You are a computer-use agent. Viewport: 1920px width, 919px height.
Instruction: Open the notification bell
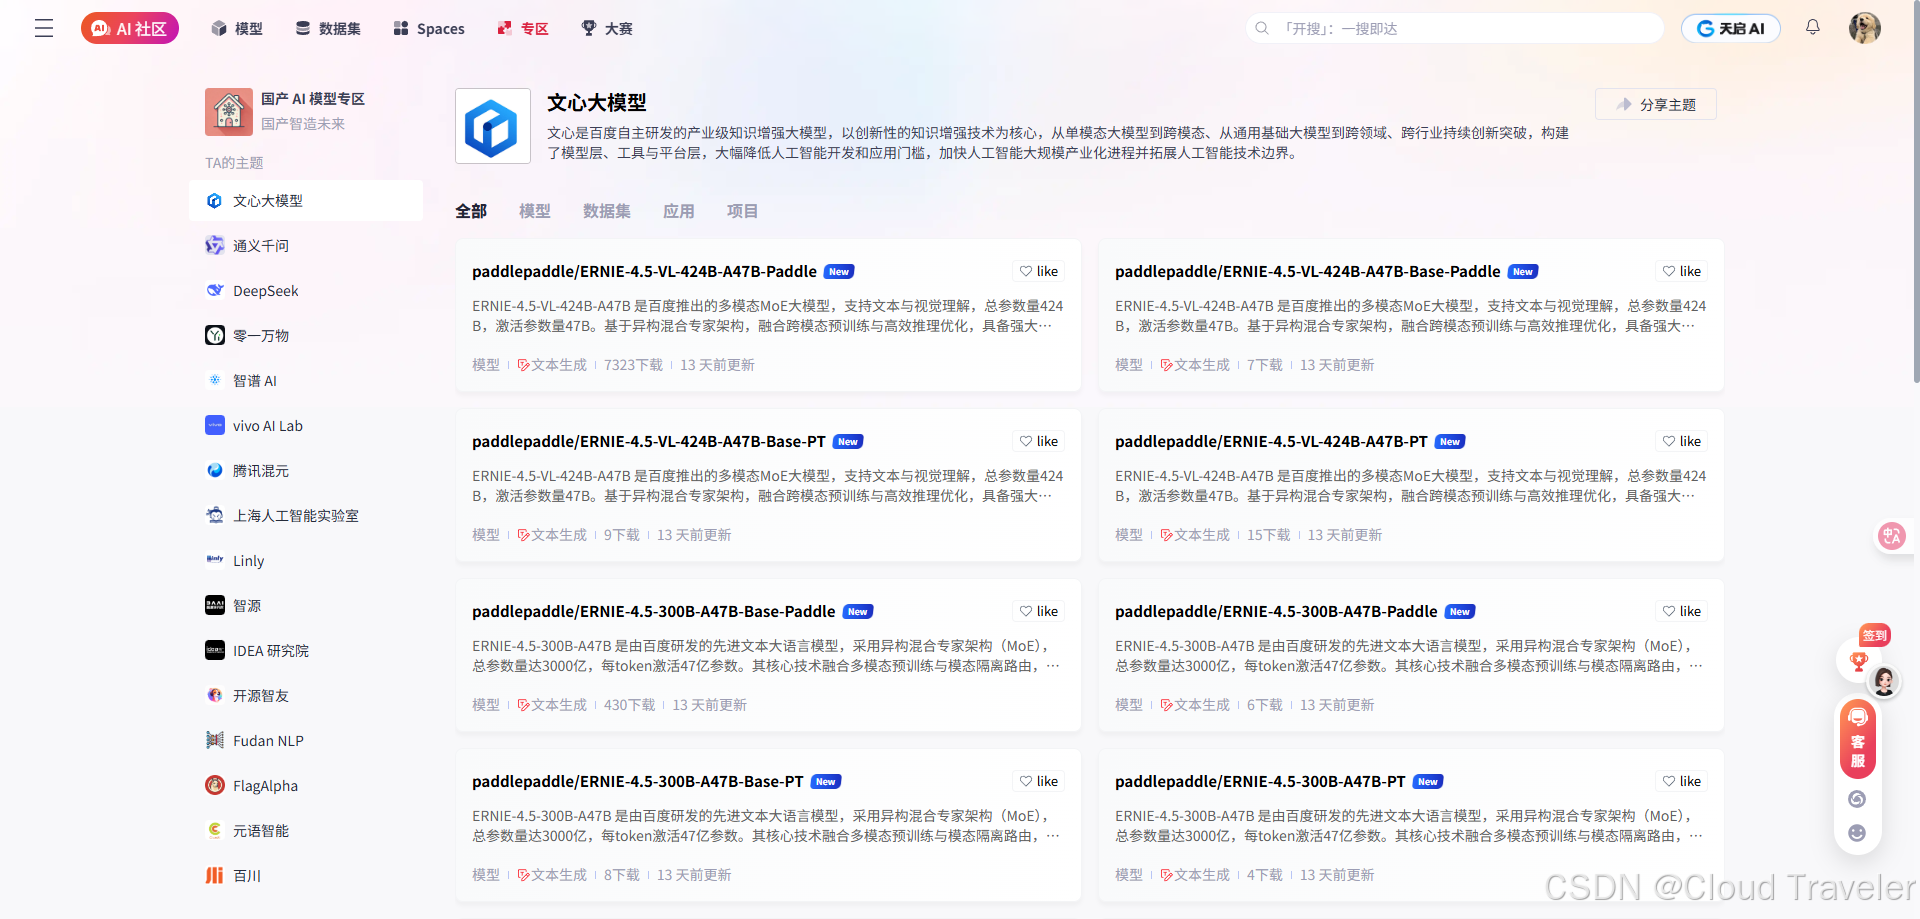(1813, 27)
